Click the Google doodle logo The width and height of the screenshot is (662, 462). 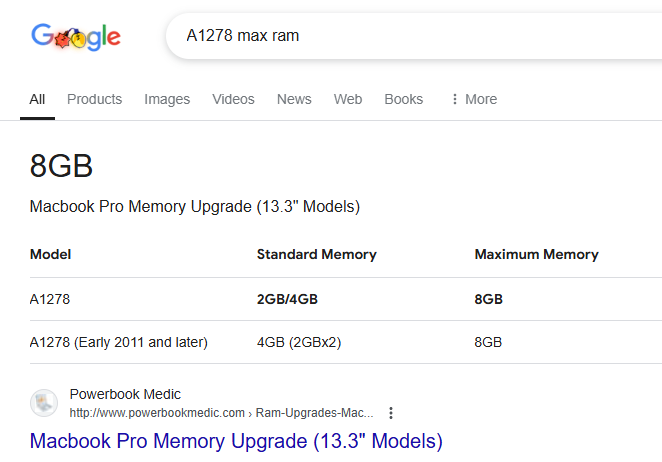pos(76,37)
